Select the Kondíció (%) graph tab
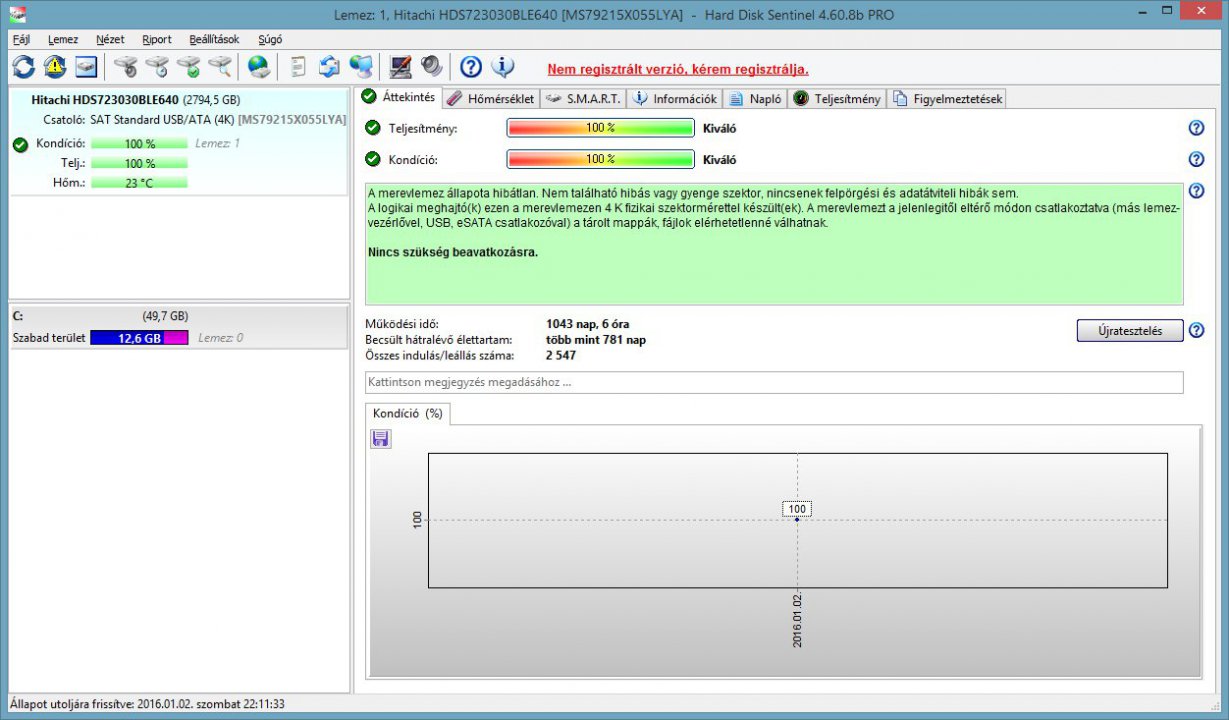Screen dimensions: 1229x720 click(407, 413)
